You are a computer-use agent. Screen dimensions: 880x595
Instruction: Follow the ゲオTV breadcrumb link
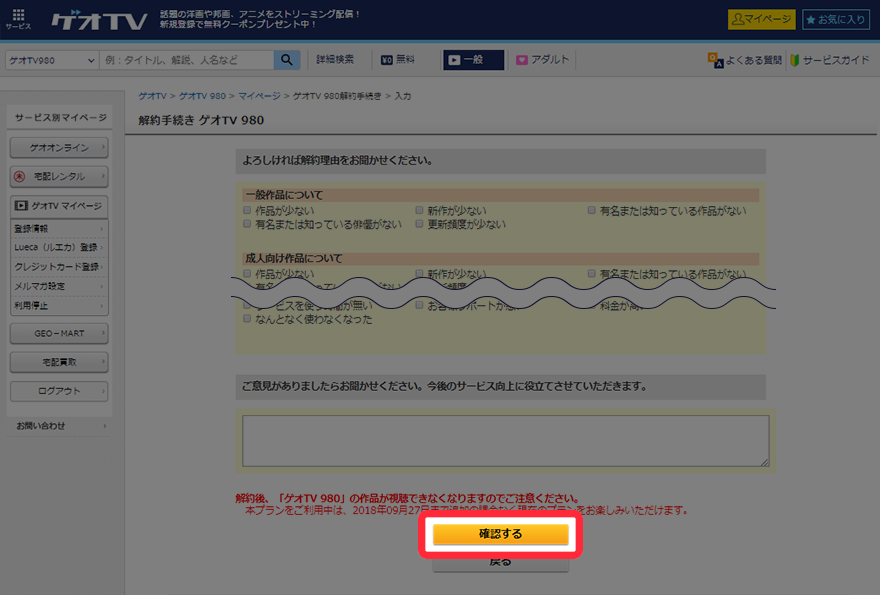[x=153, y=96]
